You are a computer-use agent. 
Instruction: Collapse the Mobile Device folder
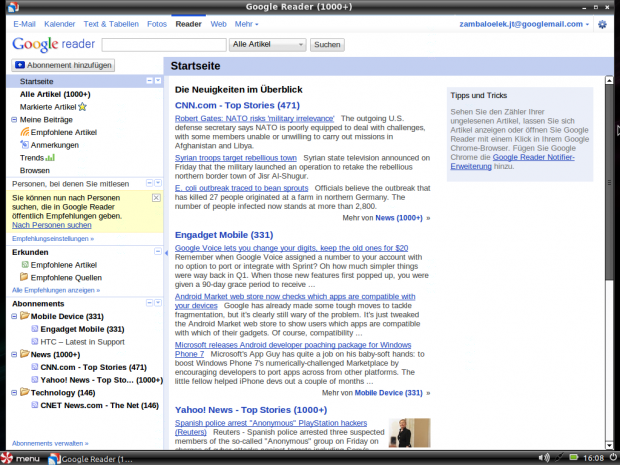[15, 316]
